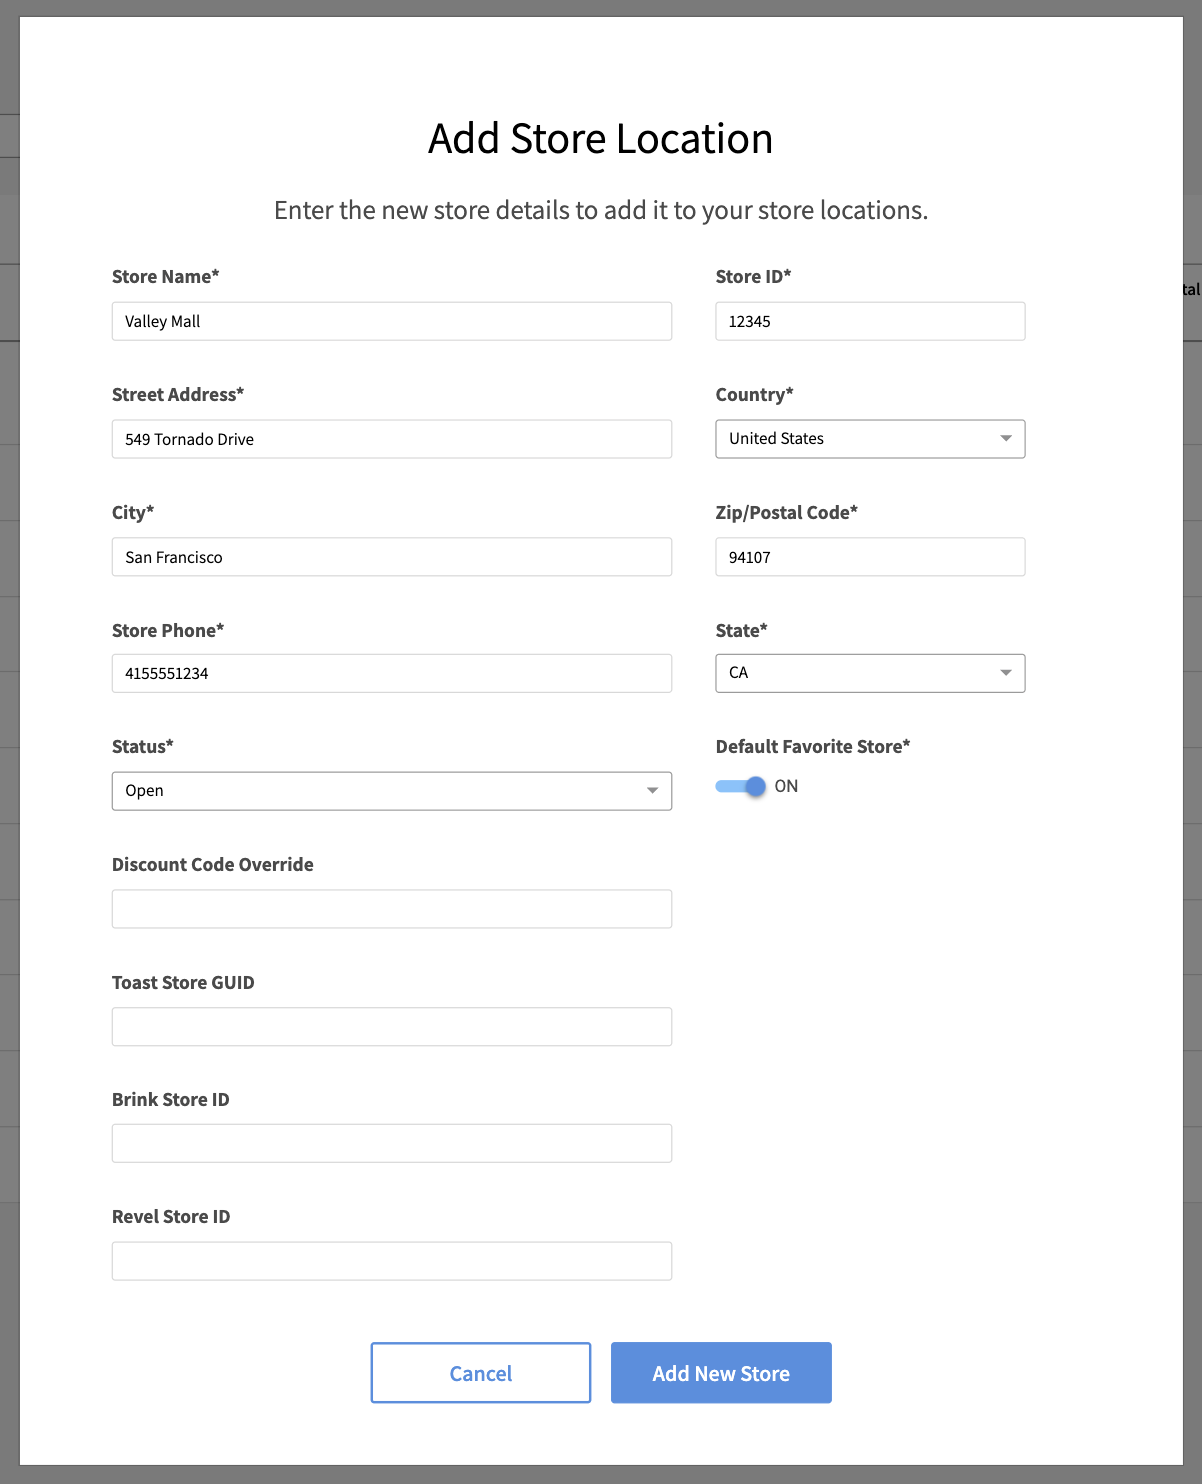Focus the Street Address text box

(x=391, y=439)
